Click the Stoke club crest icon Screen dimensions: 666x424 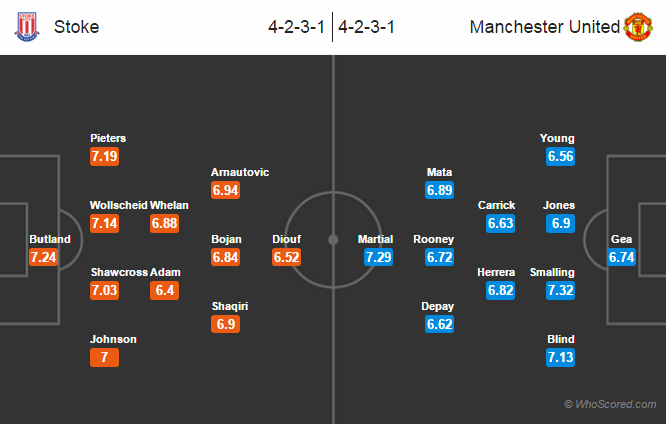[x=25, y=27]
